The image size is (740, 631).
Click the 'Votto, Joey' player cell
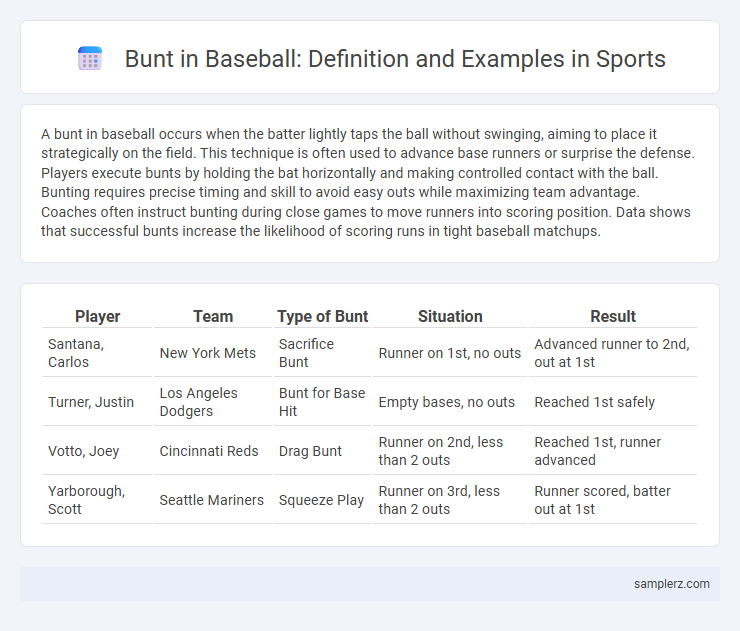pos(98,451)
